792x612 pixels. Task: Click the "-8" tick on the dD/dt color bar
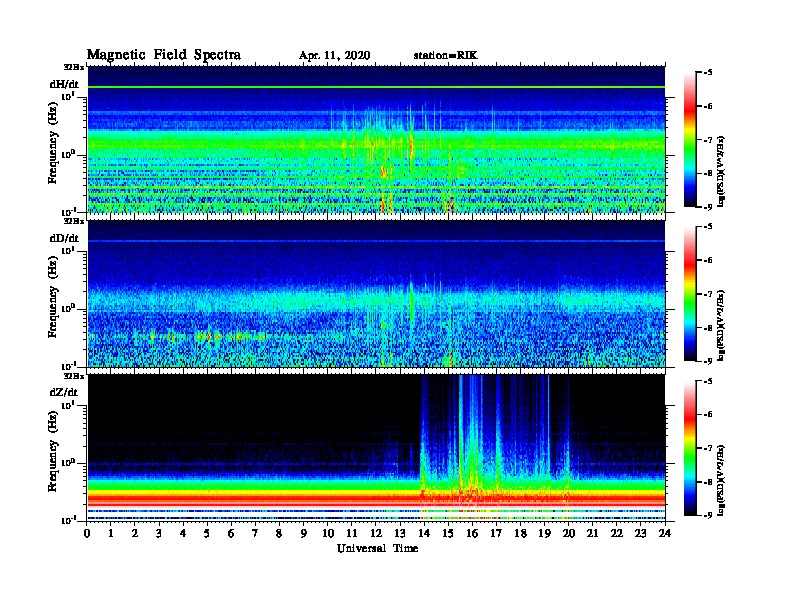708,328
